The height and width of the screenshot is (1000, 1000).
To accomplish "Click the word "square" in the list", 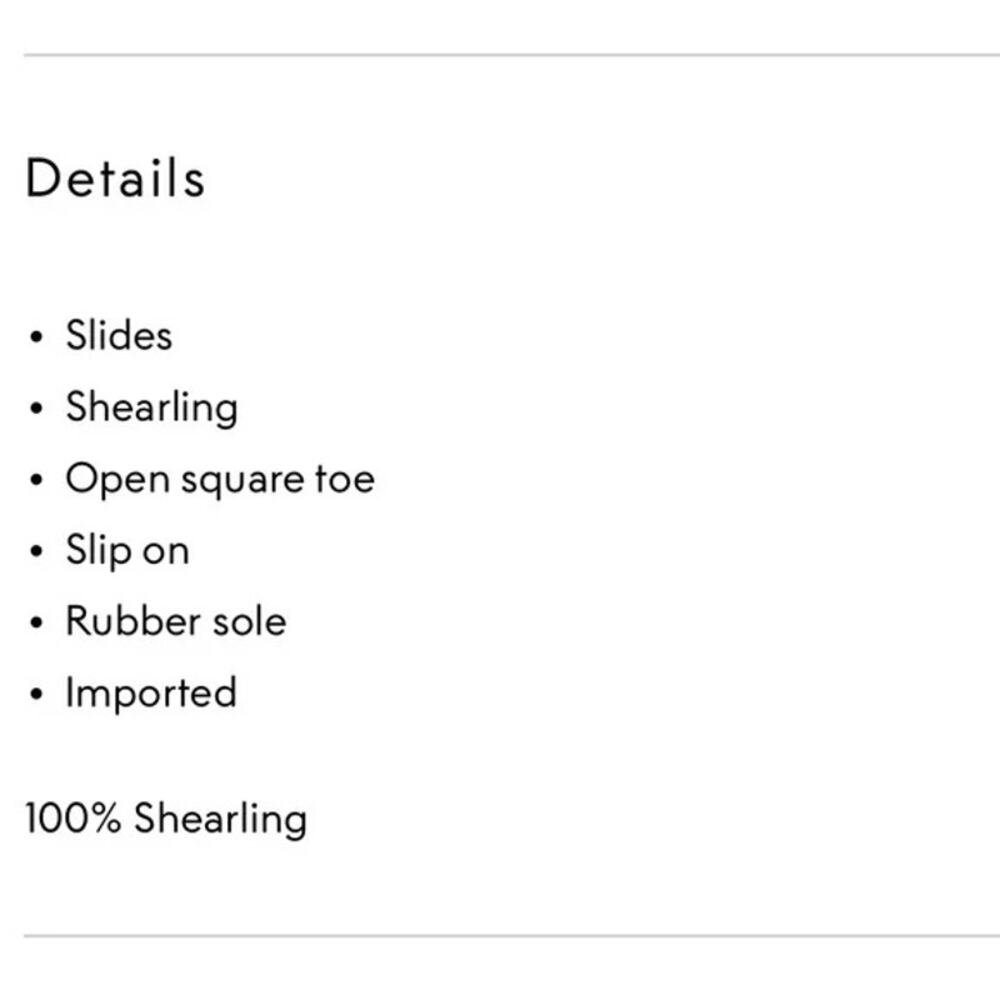I will [x=243, y=481].
